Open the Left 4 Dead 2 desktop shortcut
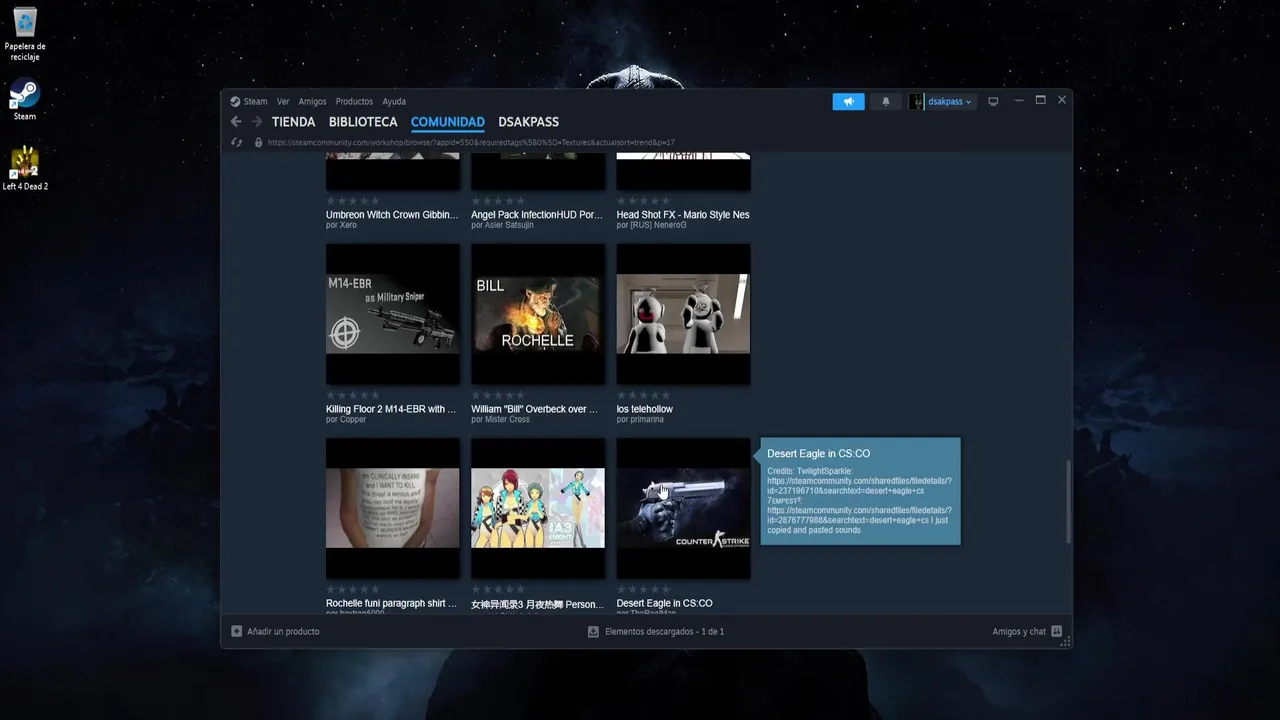This screenshot has height=720, width=1280. pyautogui.click(x=25, y=168)
